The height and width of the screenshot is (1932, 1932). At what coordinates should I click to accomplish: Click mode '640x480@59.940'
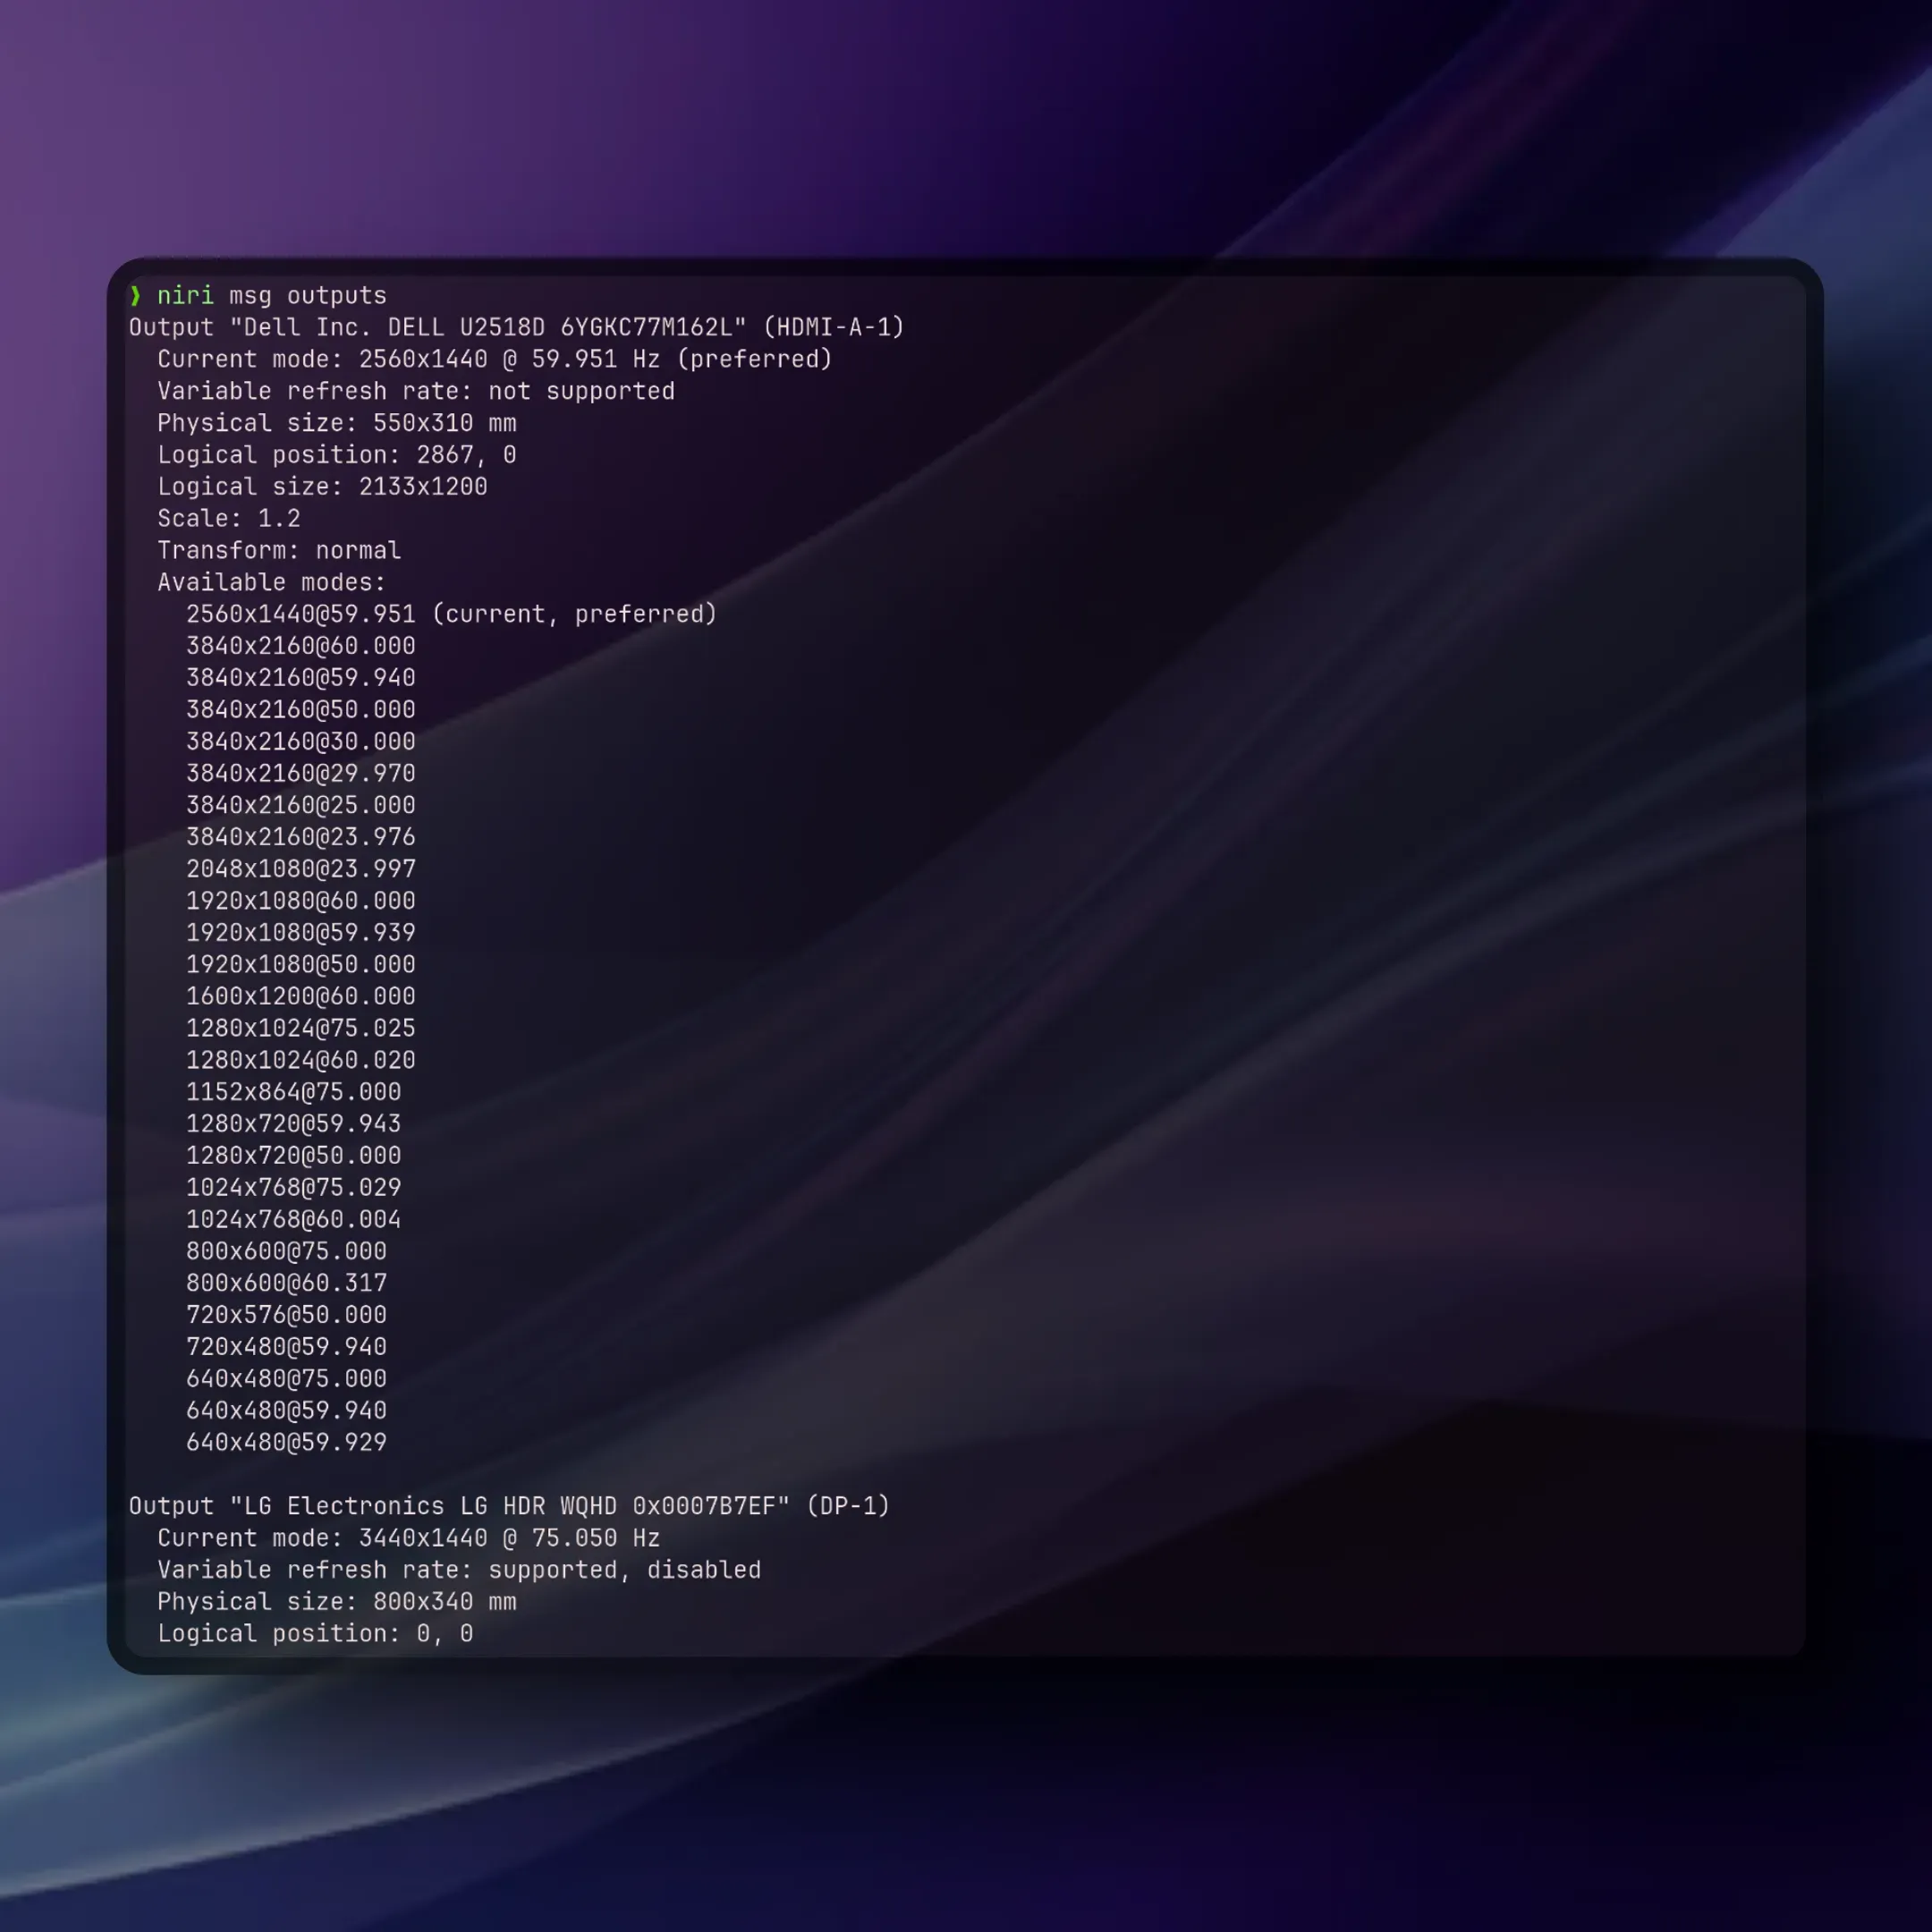click(x=287, y=1411)
